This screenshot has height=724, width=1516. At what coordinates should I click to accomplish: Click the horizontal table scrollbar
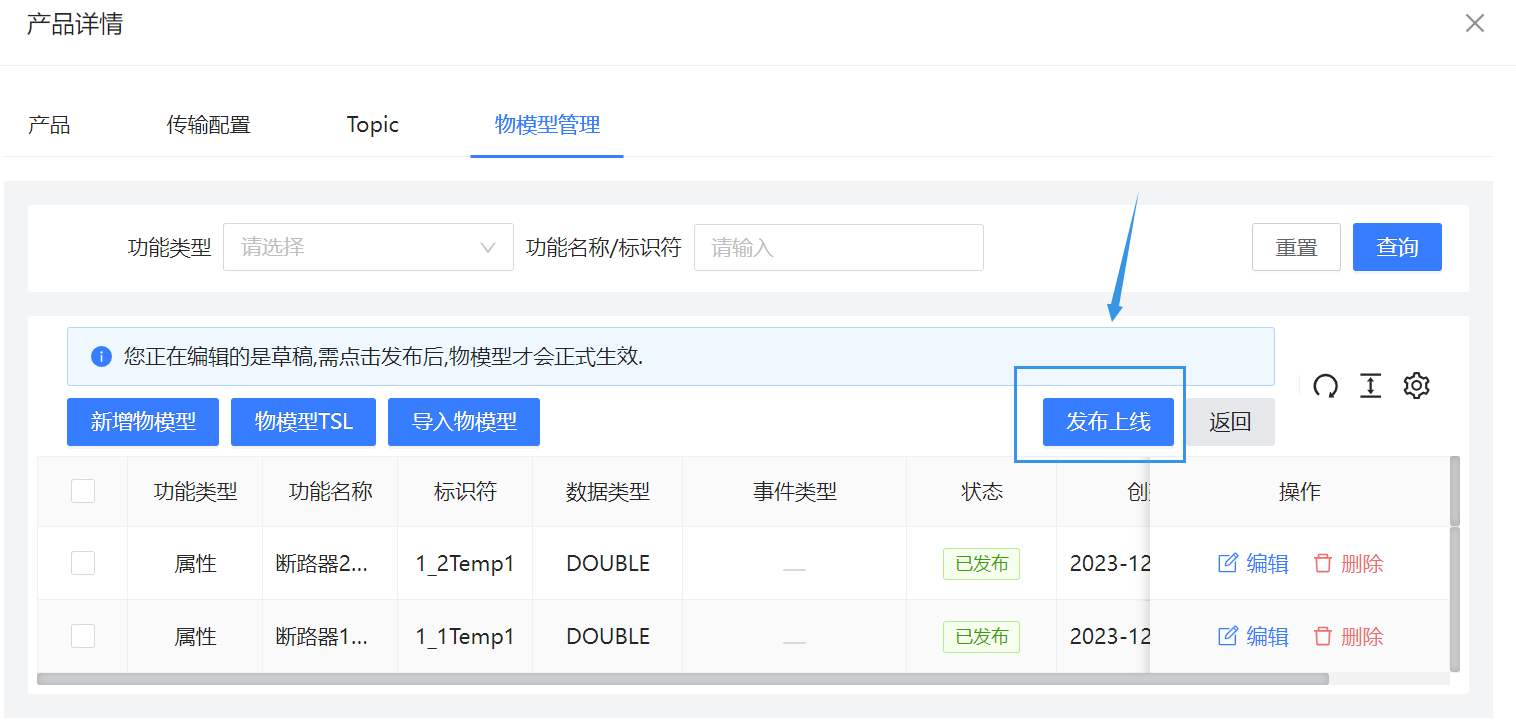[682, 679]
